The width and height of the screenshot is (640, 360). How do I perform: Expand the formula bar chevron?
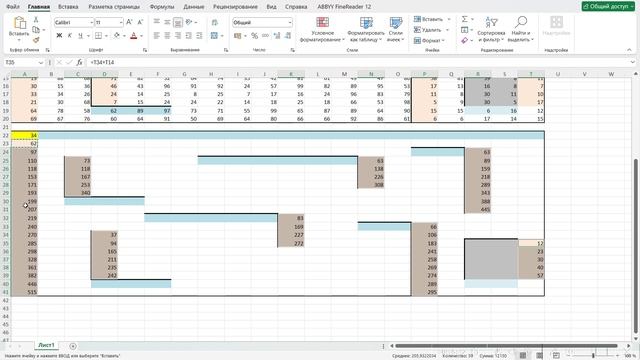(x=632, y=62)
